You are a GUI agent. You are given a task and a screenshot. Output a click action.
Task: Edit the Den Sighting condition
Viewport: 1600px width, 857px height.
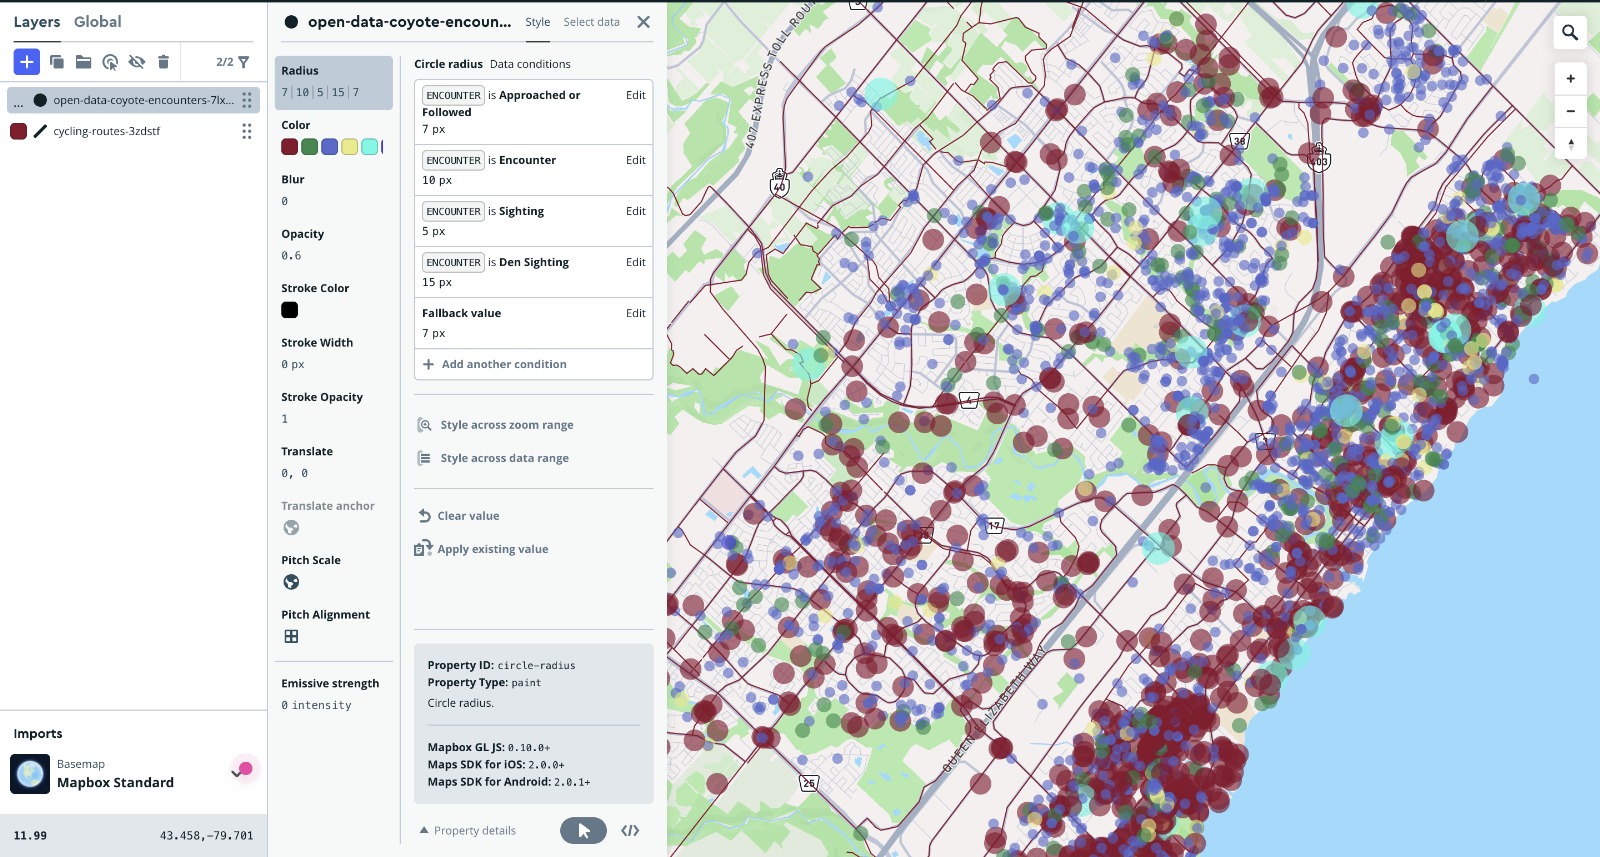click(635, 262)
